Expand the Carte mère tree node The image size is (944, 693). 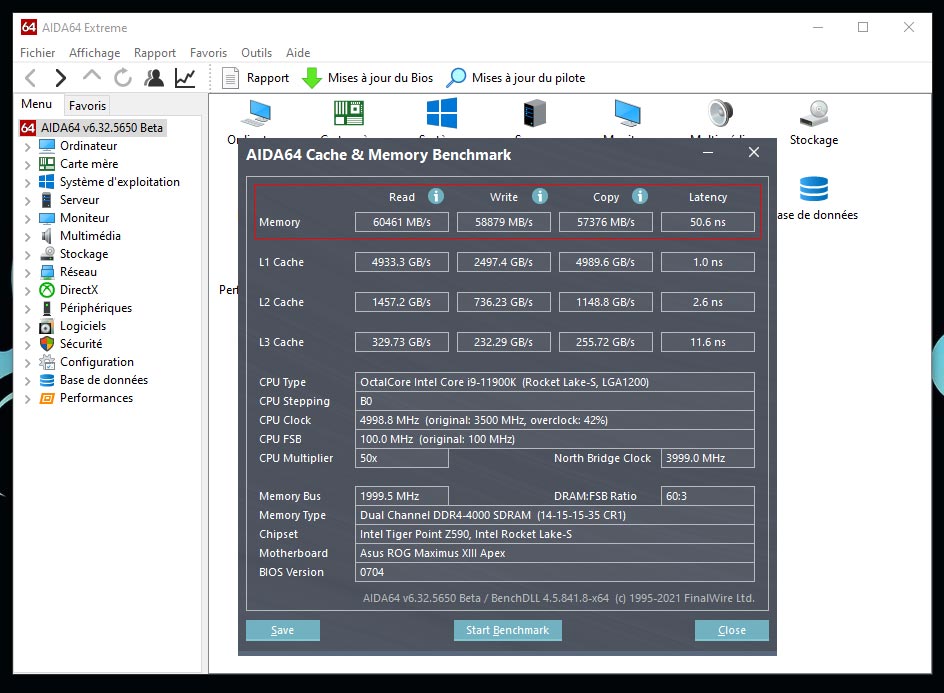[28, 164]
